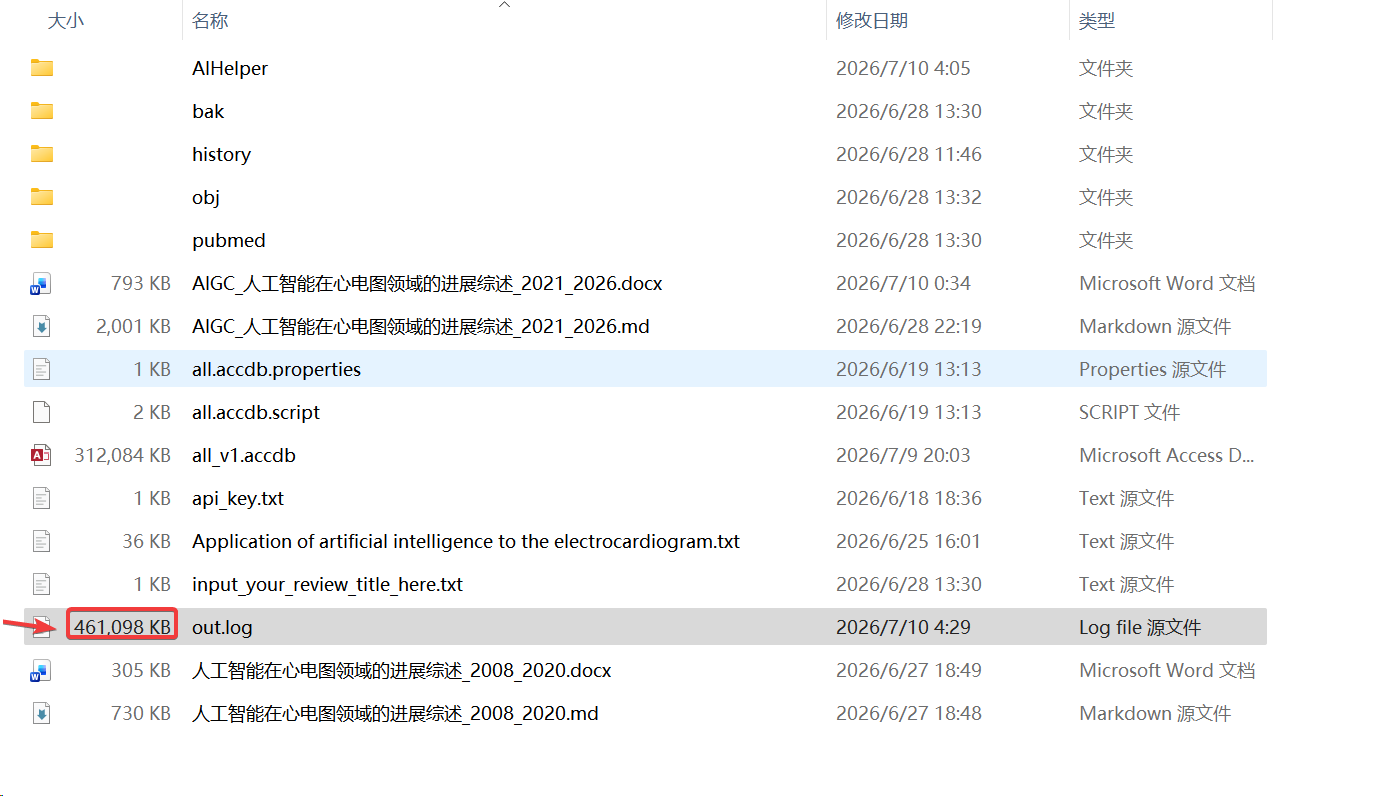Select the Word icon of 2008_2020.docx
Viewport: 1374px width, 796px height.
[41, 670]
